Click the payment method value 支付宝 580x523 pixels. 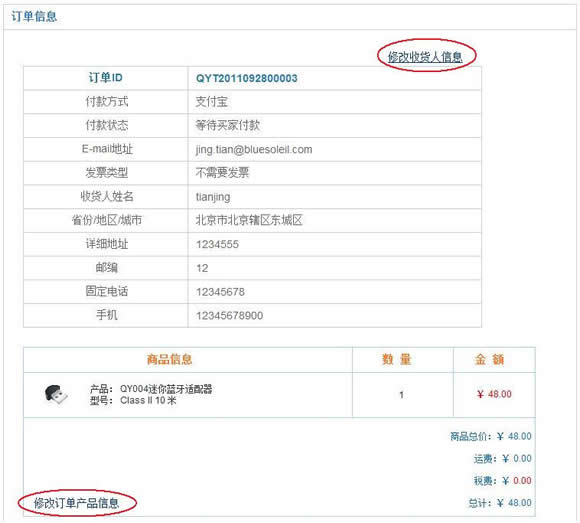coord(212,101)
